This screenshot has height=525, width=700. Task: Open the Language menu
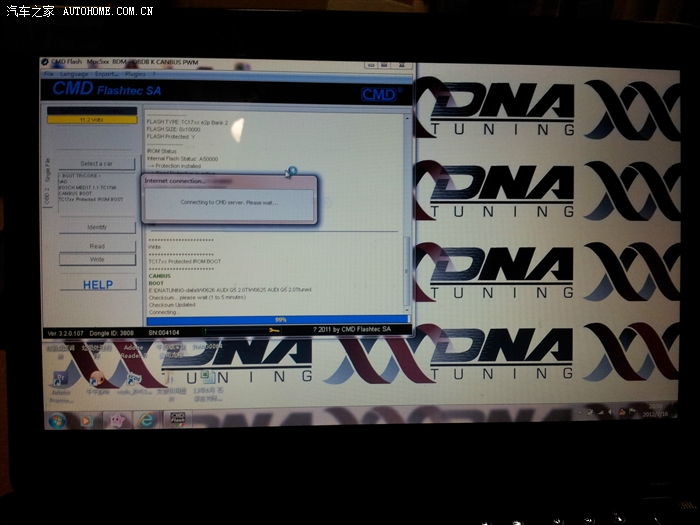(74, 74)
